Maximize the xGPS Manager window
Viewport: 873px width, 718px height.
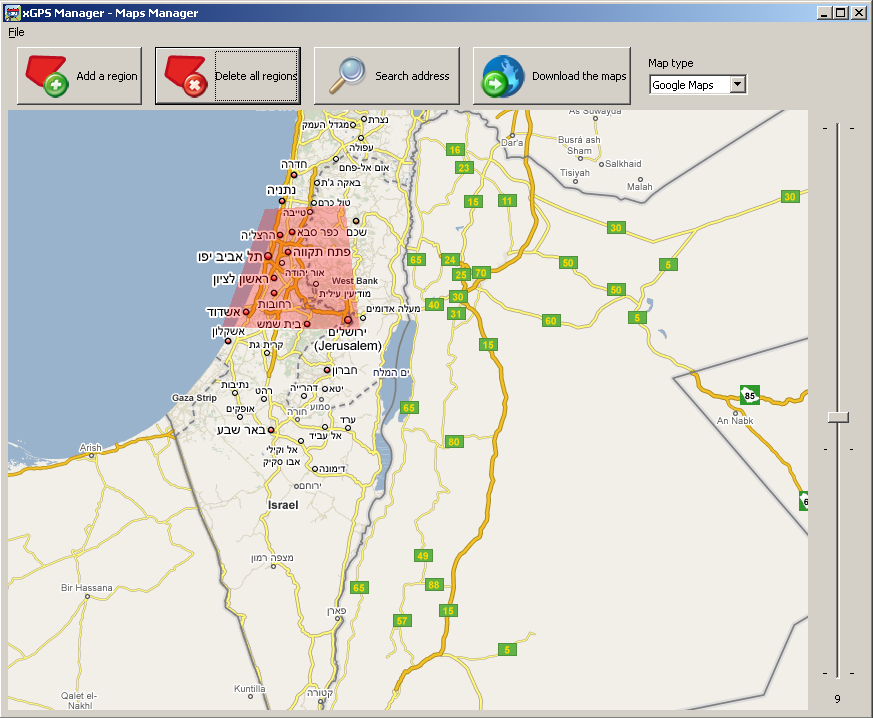pos(841,12)
